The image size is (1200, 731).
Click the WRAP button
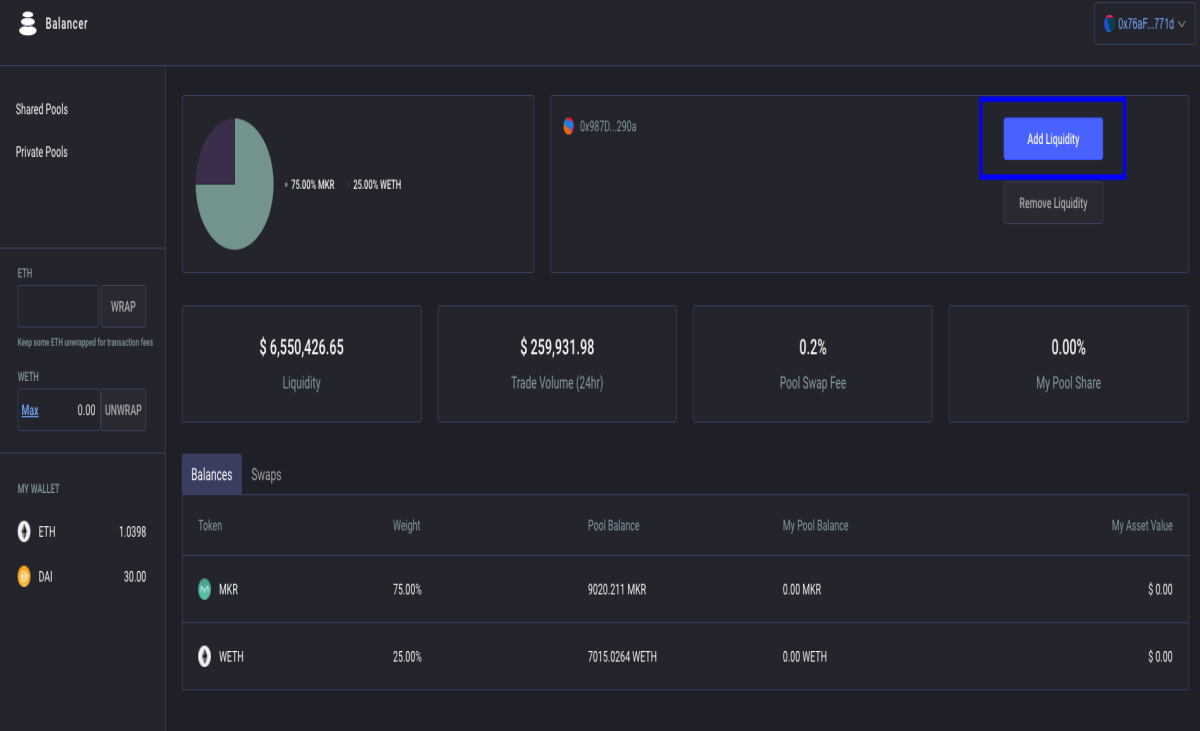tap(123, 306)
